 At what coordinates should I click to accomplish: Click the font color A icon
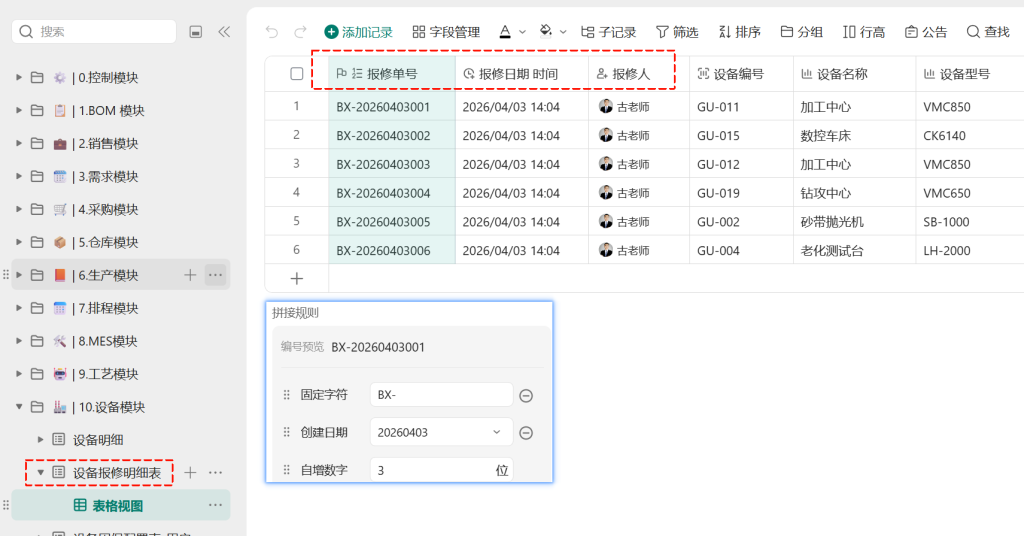[505, 32]
